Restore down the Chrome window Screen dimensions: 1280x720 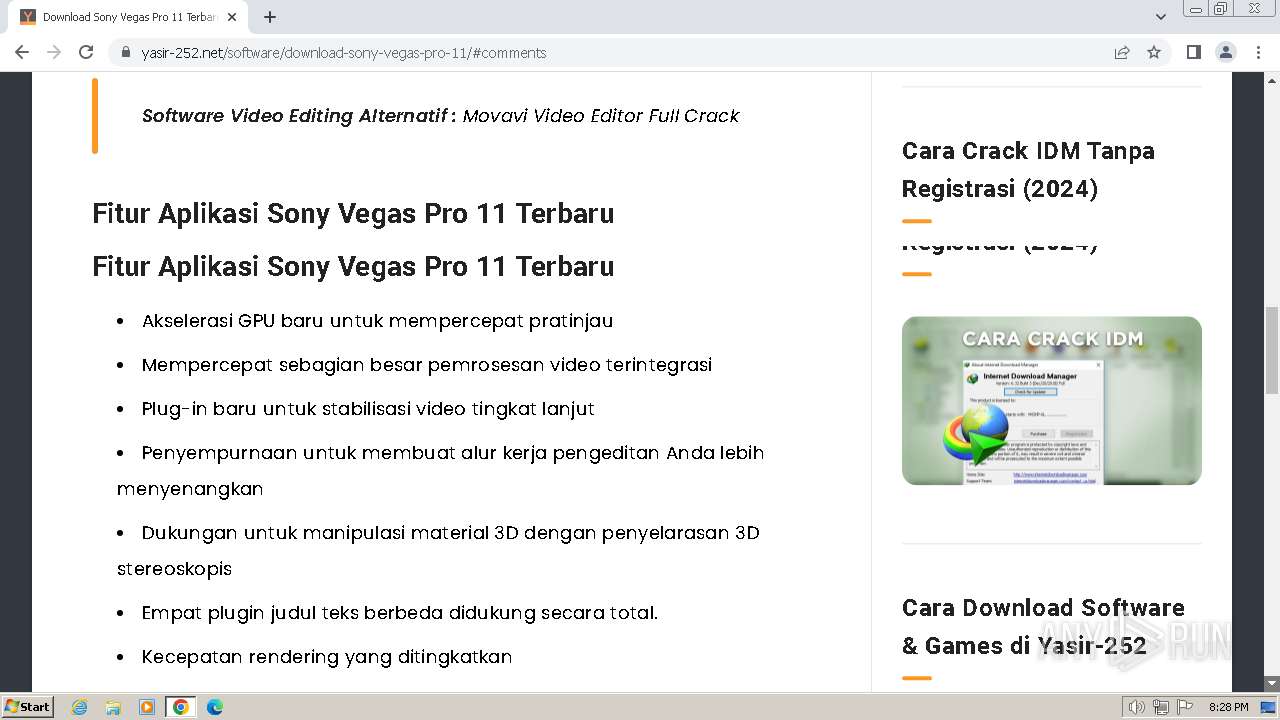point(1221,9)
